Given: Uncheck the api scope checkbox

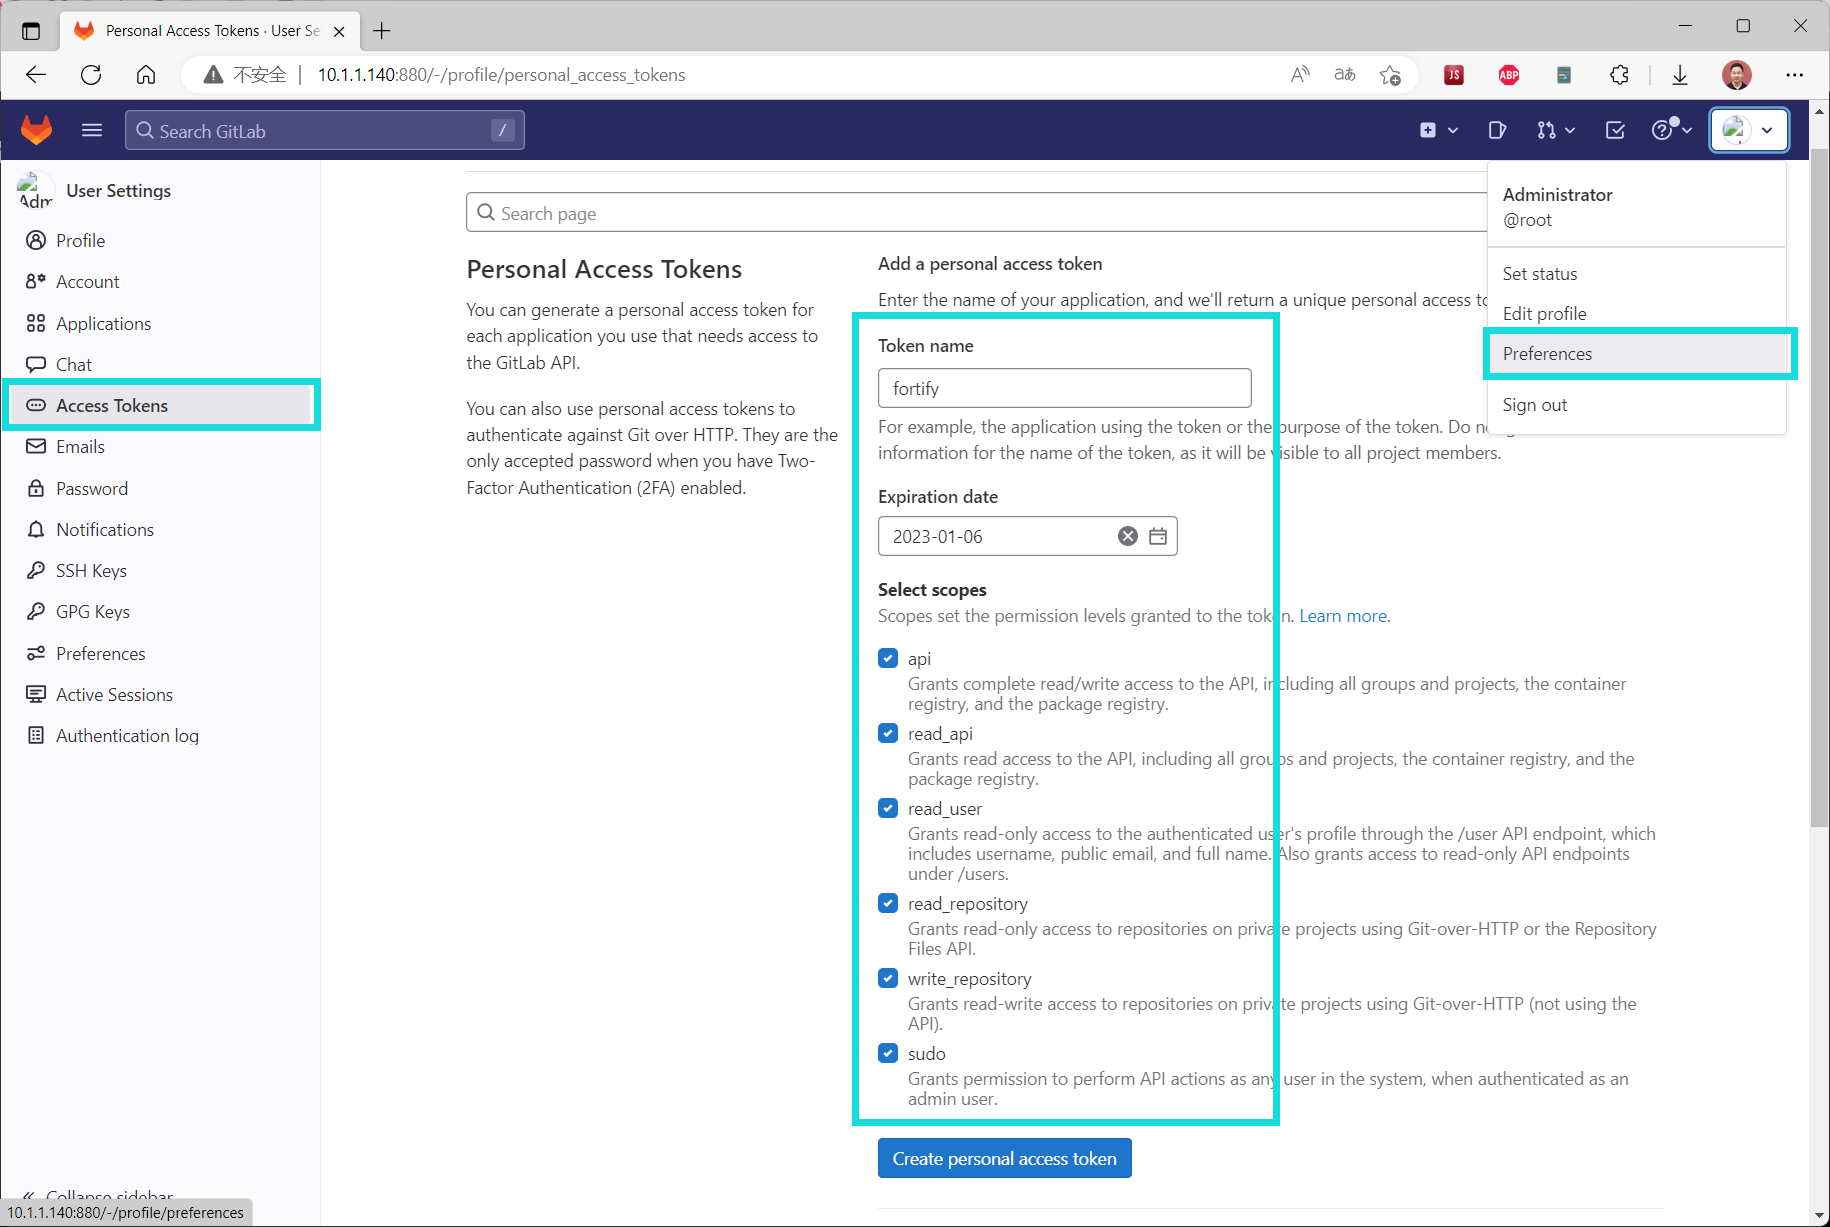Looking at the screenshot, I should (888, 658).
